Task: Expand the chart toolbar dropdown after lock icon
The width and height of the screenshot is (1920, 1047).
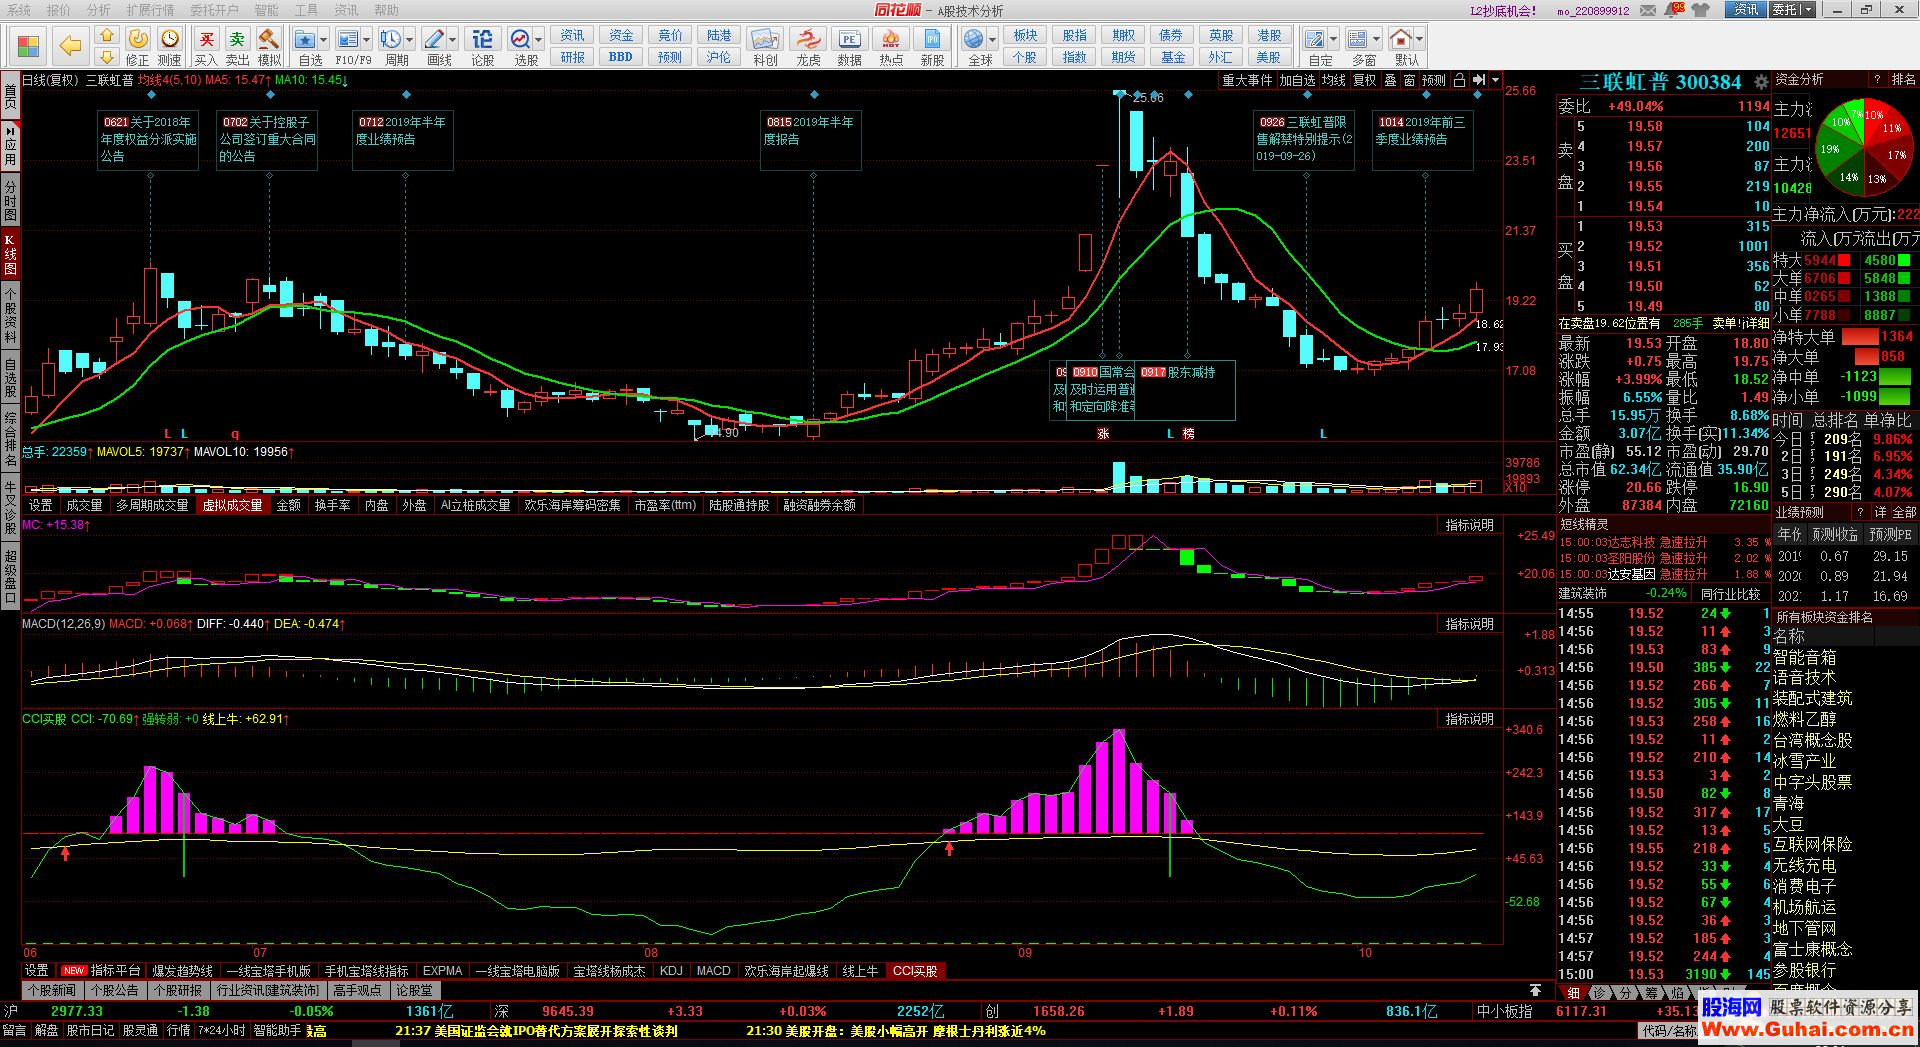Action: coord(1495,80)
